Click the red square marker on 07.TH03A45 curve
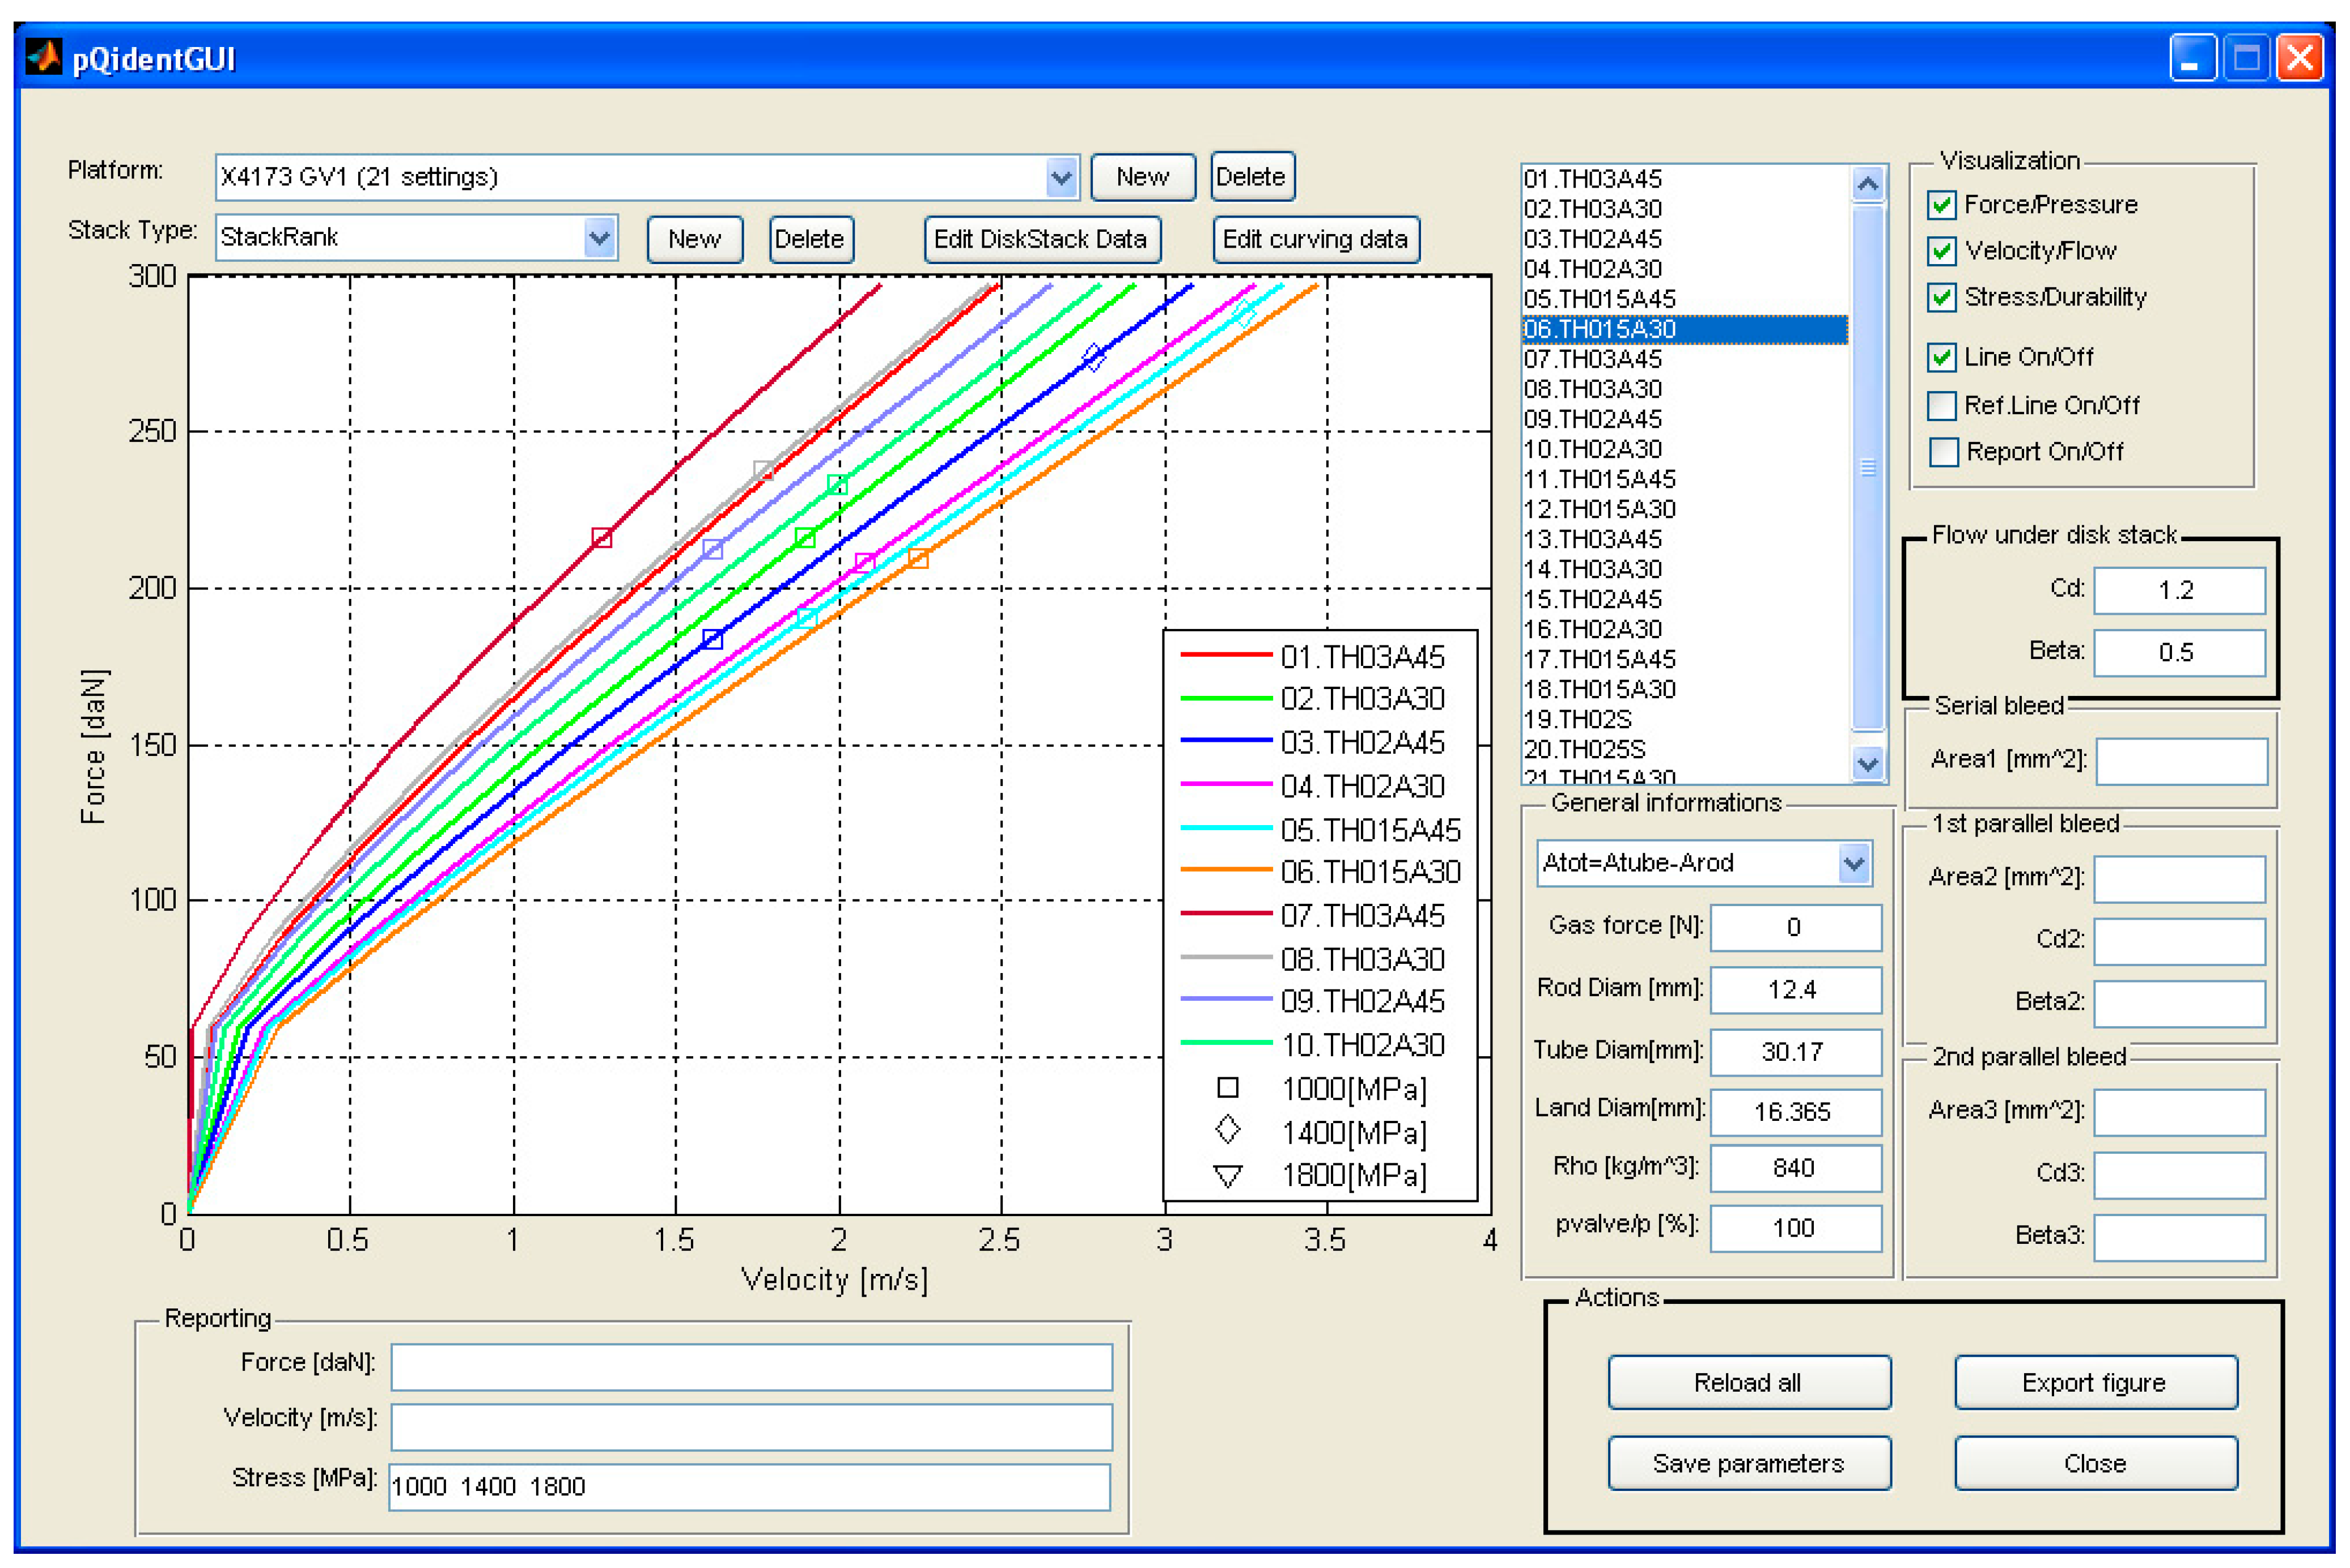This screenshot has height=1568, width=2350. (601, 538)
